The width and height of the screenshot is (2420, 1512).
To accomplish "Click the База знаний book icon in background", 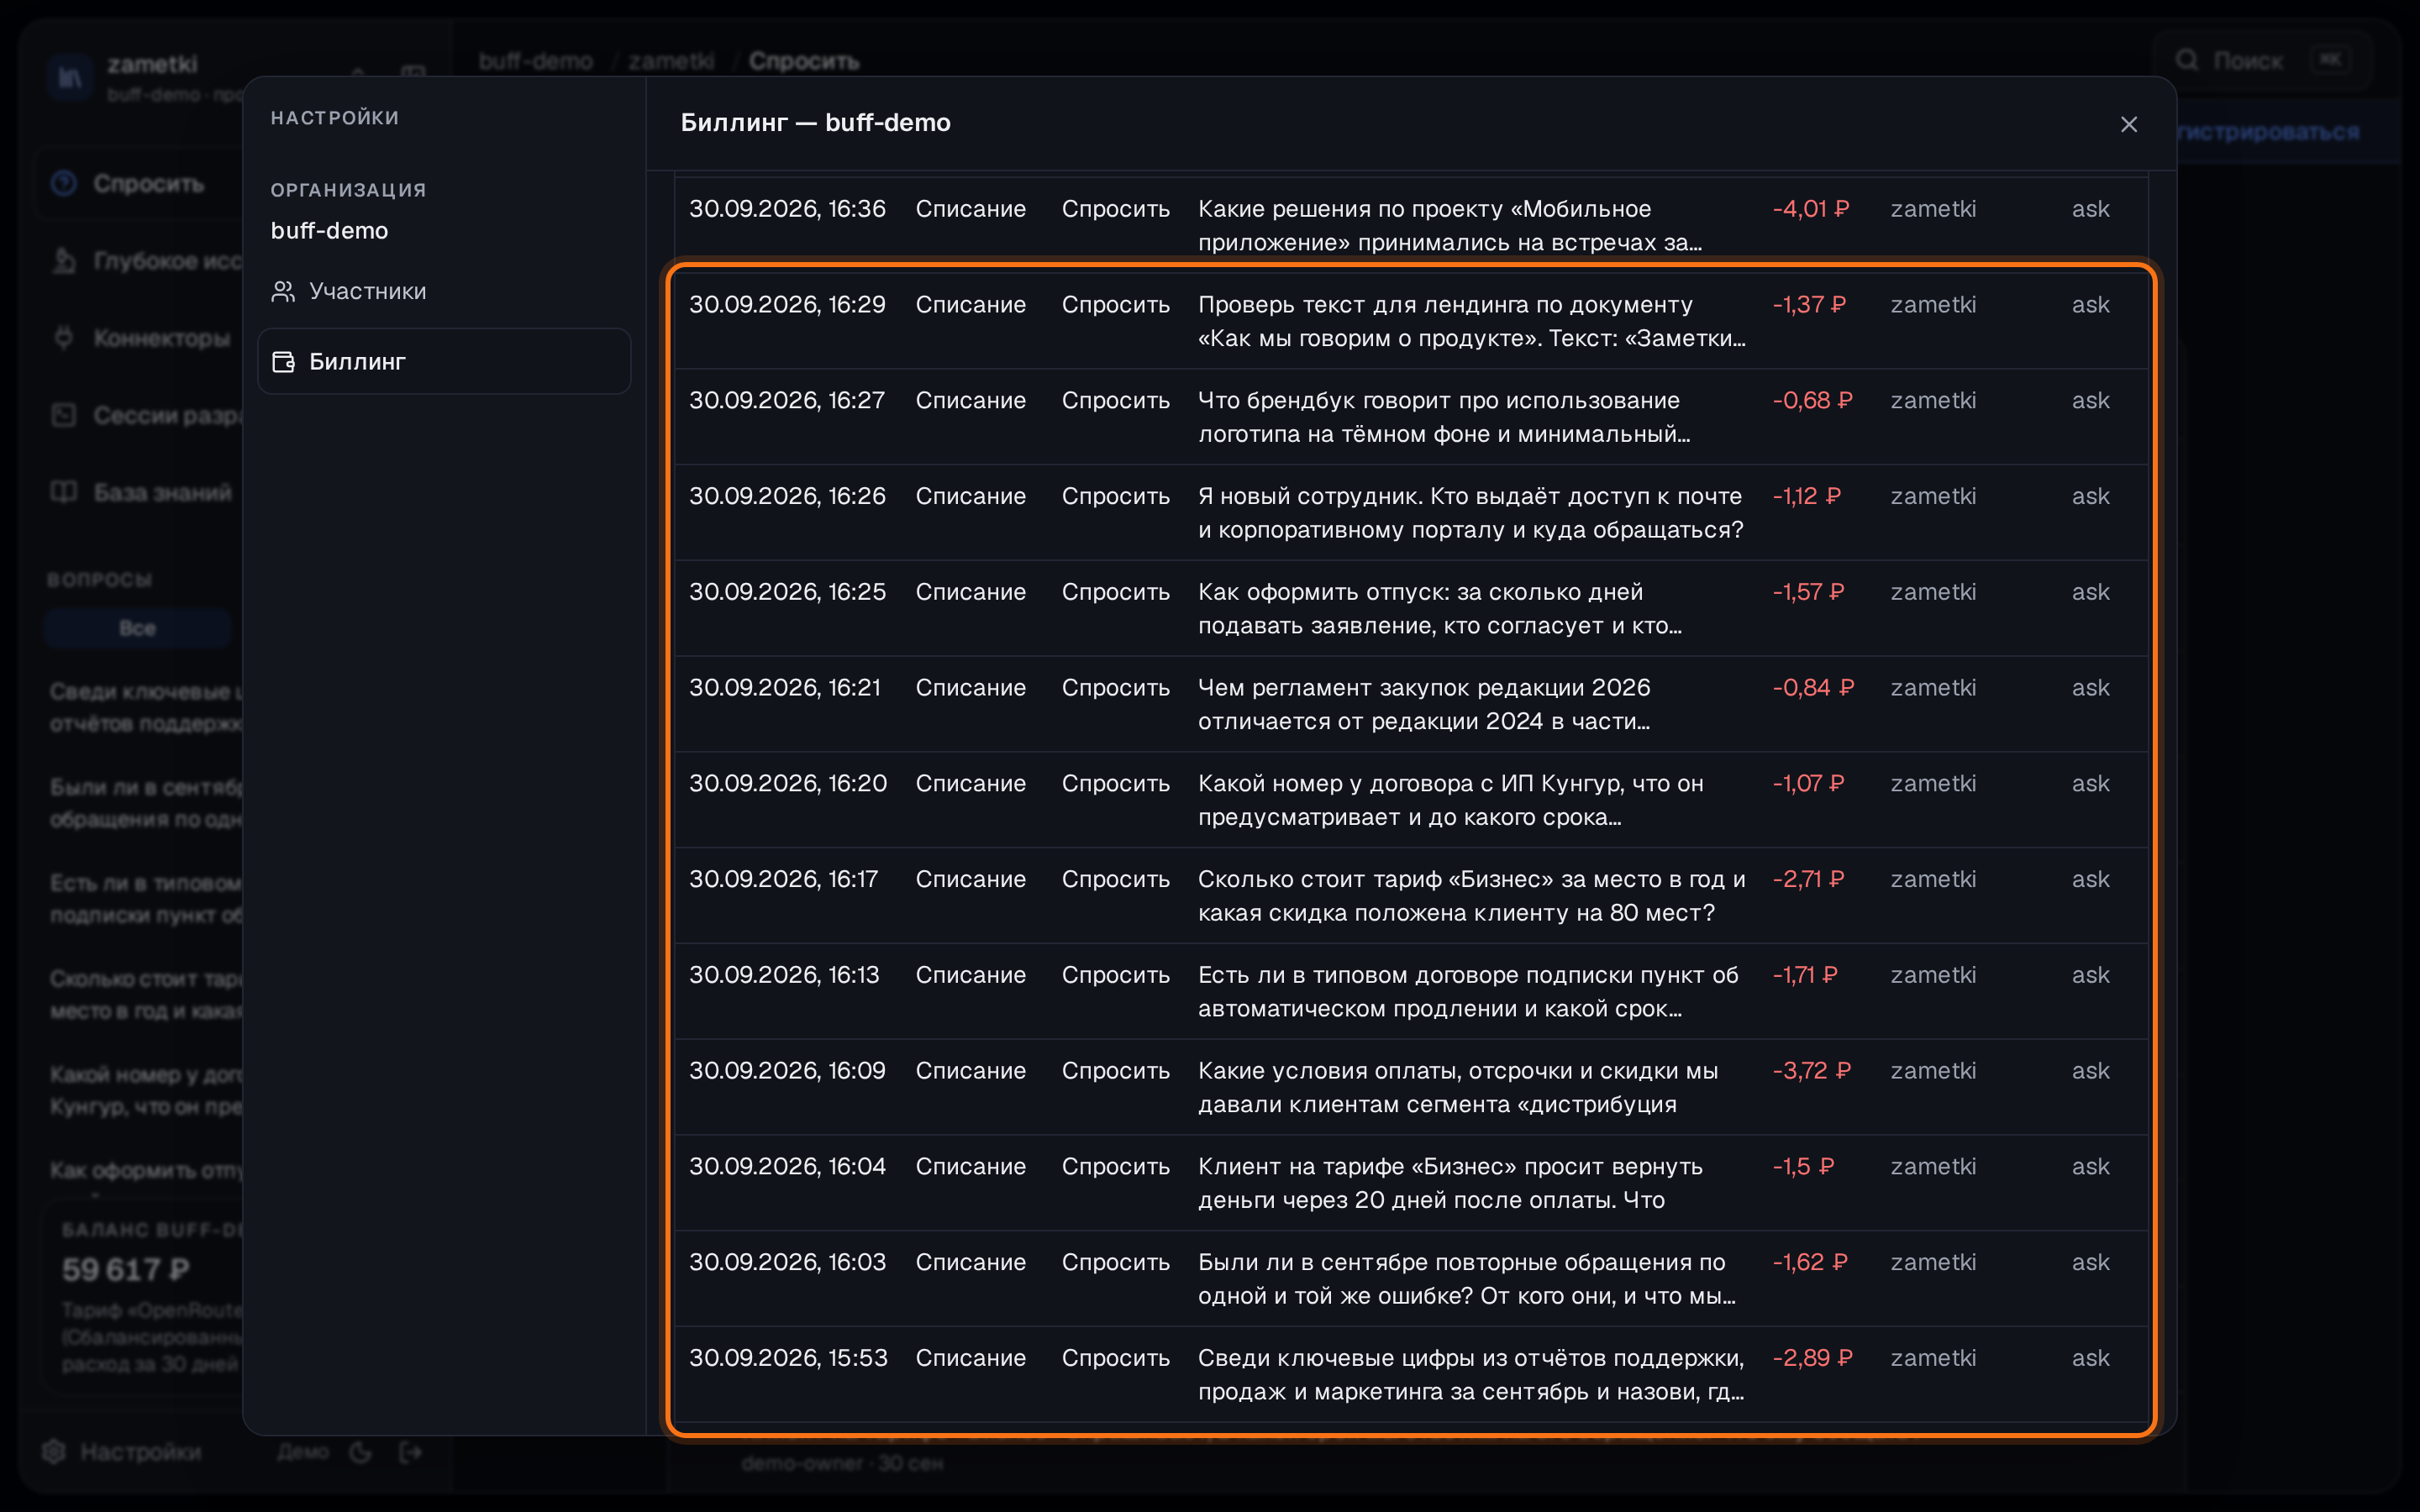I will coord(64,492).
